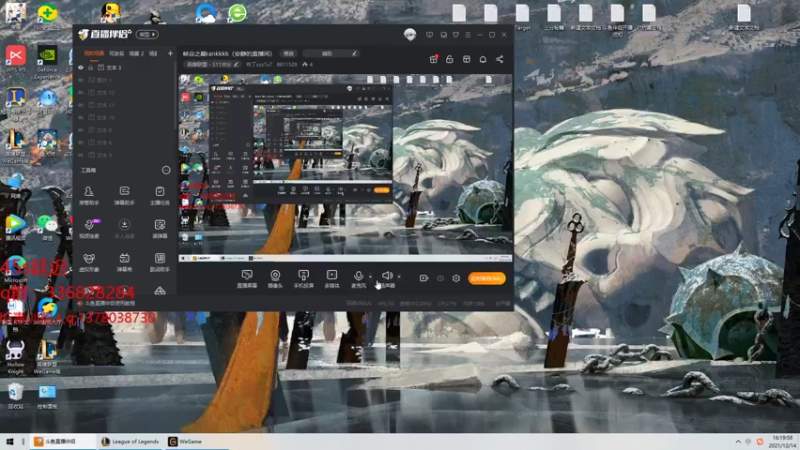Toggle the preview eye icon beside settings gear
Viewport: 800px width, 450px height.
pyautogui.click(x=440, y=279)
